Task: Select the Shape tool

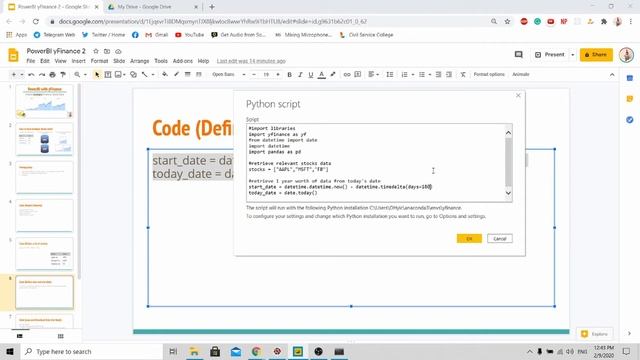Action: (133, 75)
